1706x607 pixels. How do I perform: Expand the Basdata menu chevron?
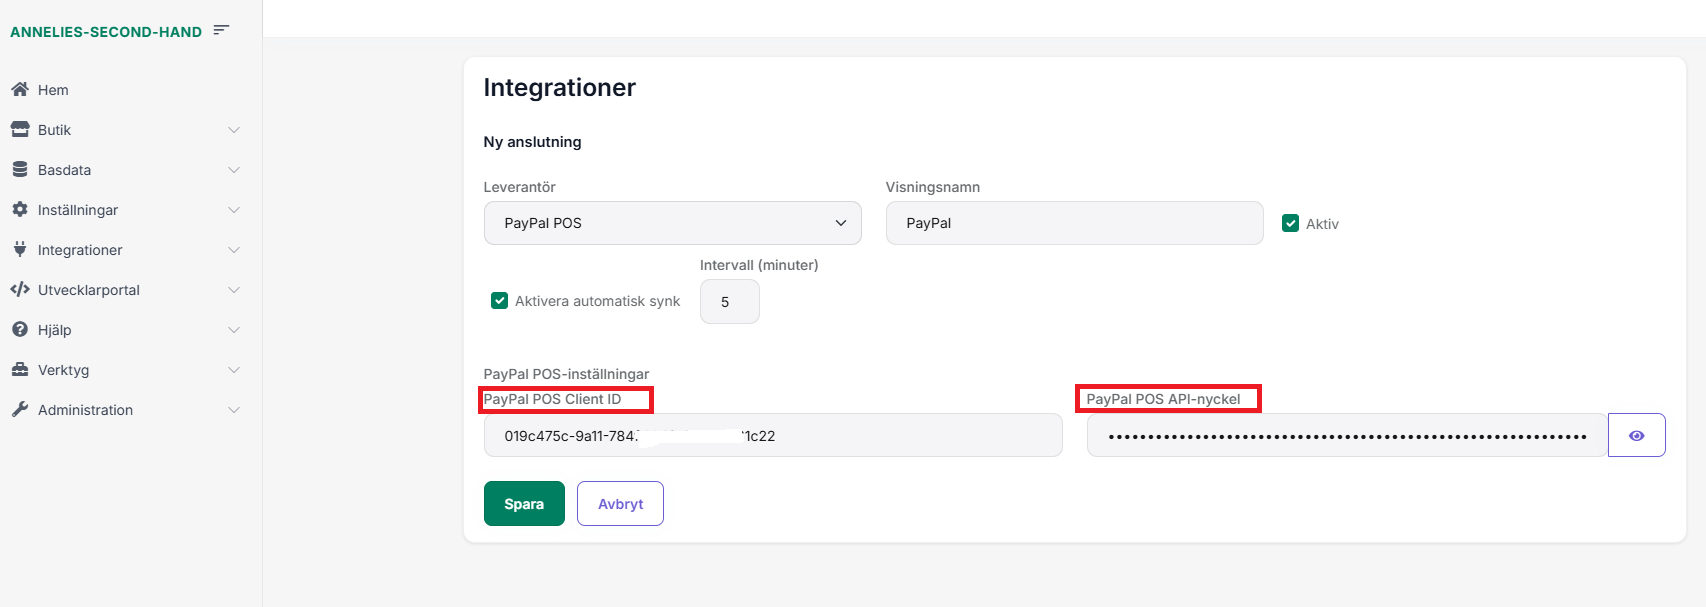233,170
